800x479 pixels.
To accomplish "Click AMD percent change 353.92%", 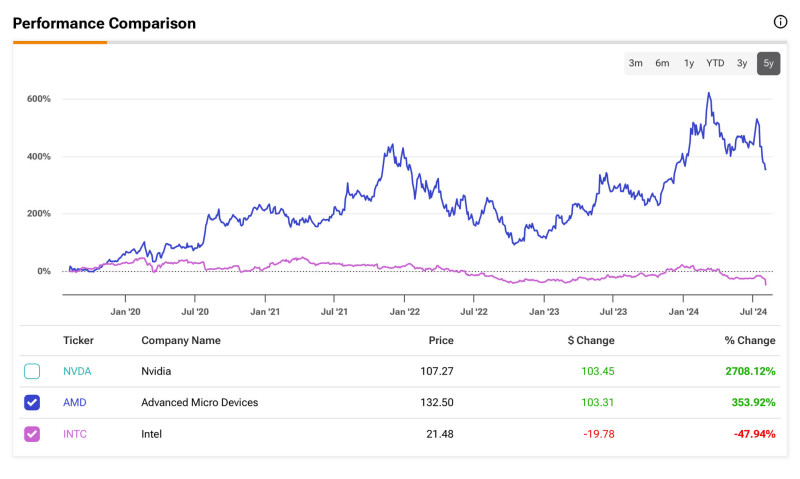I will pyautogui.click(x=754, y=402).
